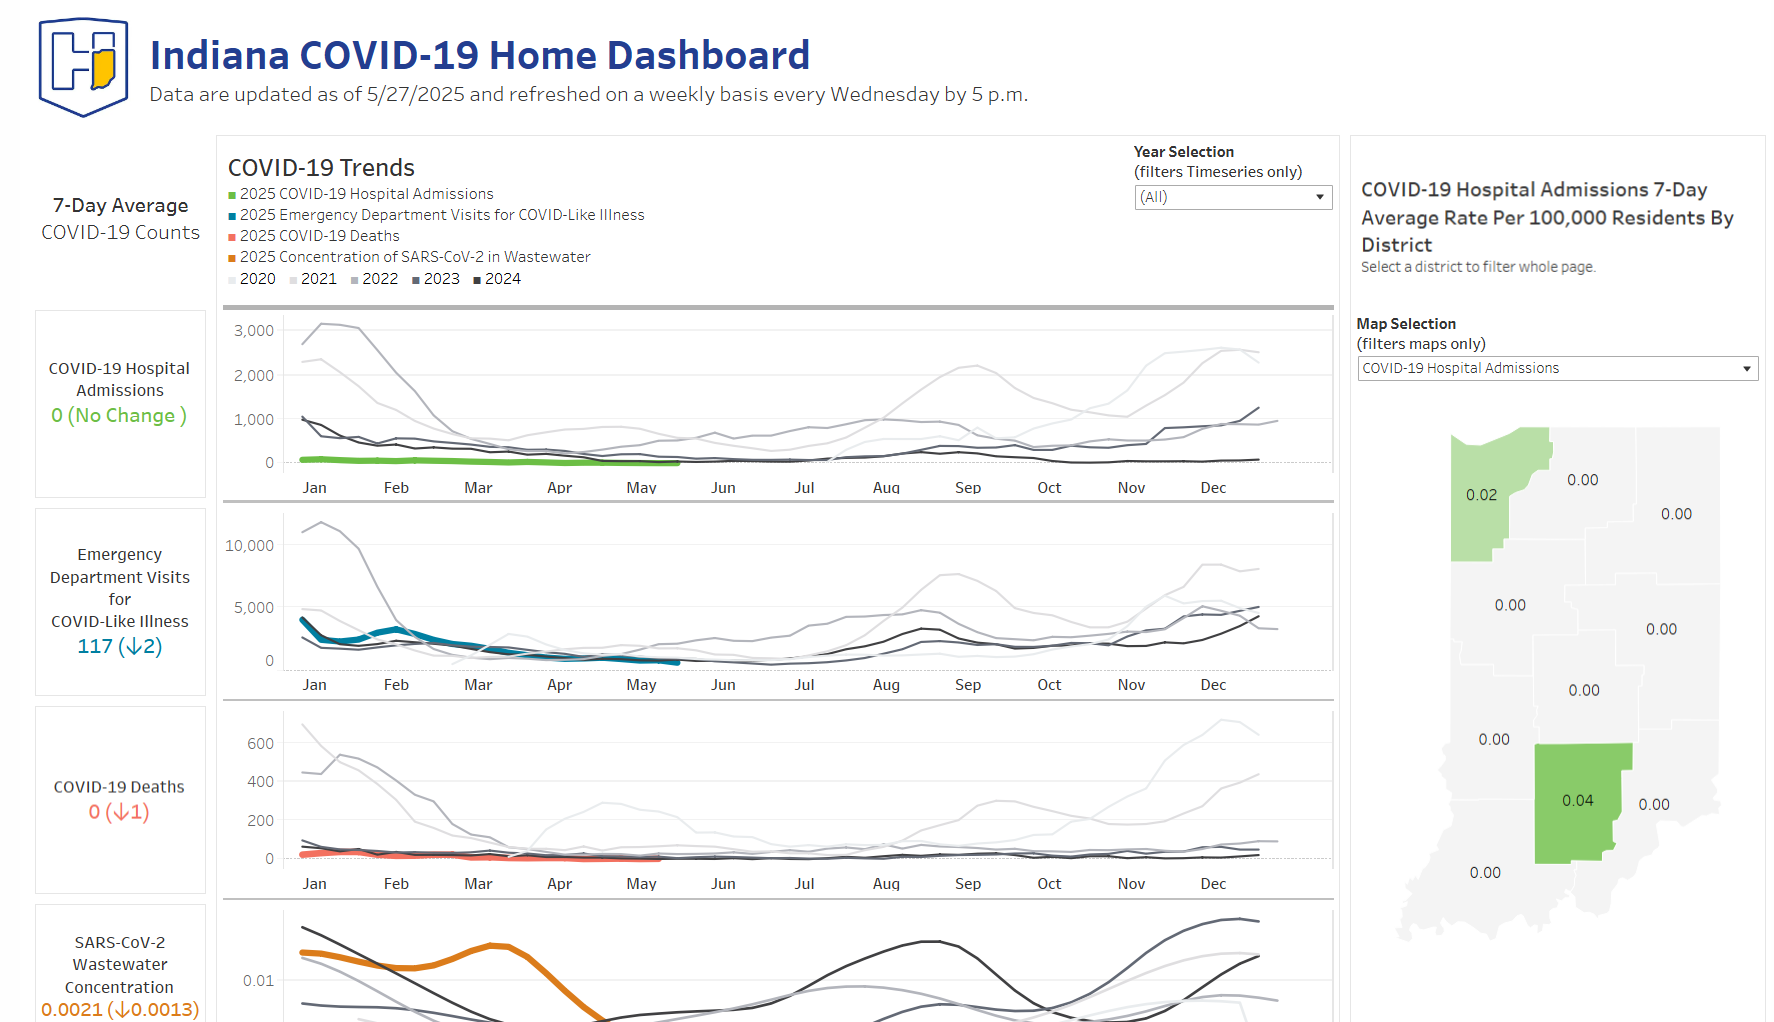Select the dark green district showing 0.04 rate
This screenshot has height=1022, width=1774.
coord(1580,800)
